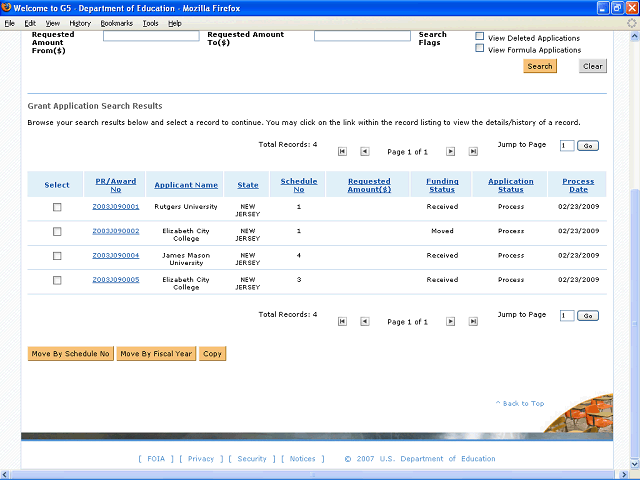
Task: Open award record Z0033090002 link
Action: coord(116,231)
